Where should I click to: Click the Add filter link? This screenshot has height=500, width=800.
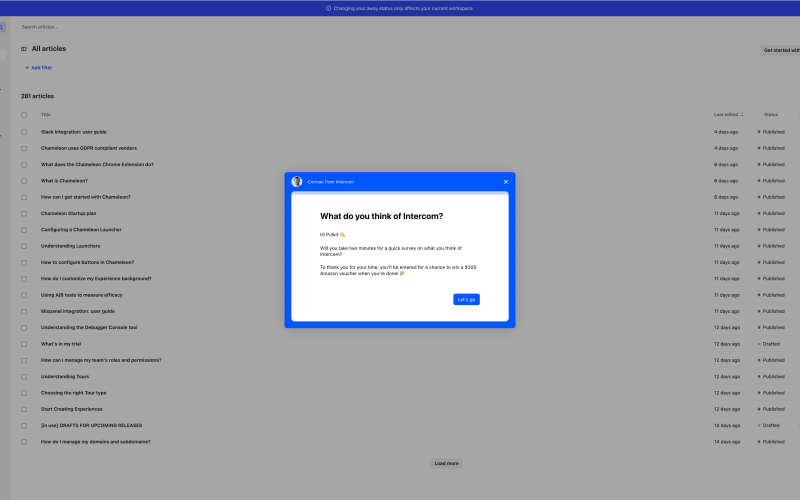pos(39,67)
